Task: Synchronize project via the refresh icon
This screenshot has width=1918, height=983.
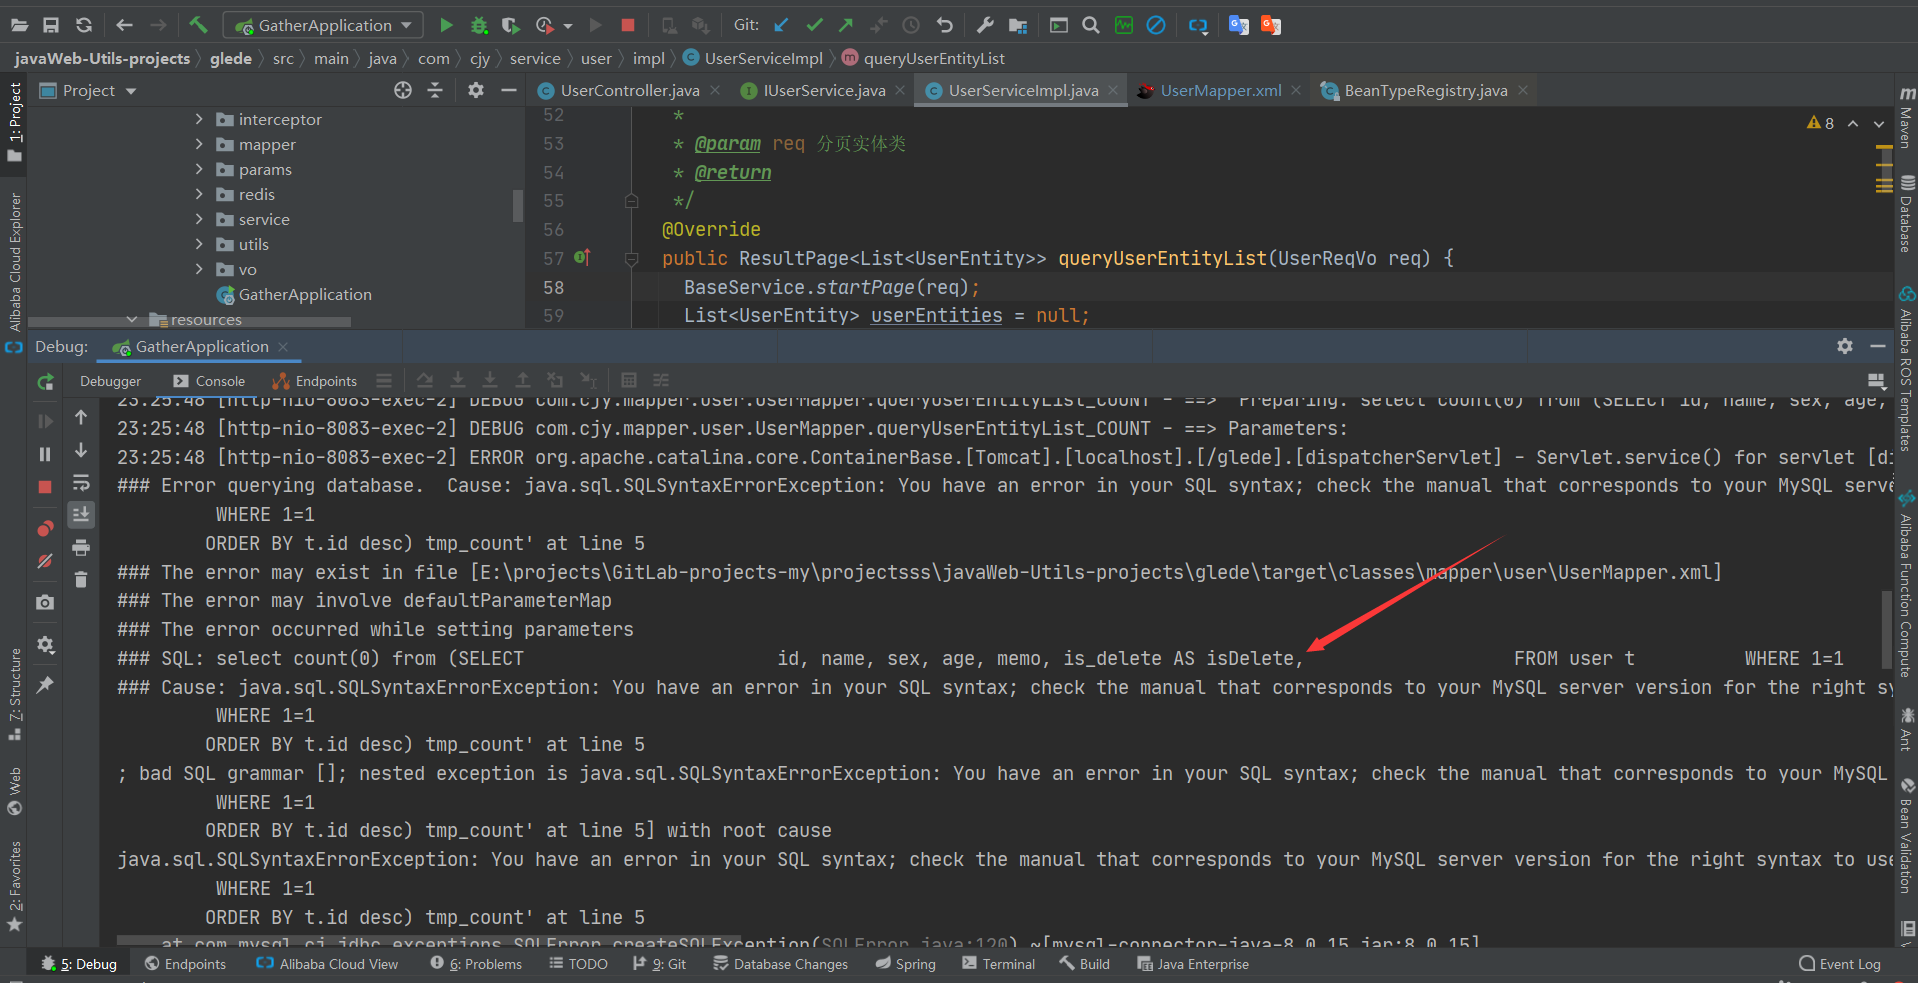Action: [x=84, y=25]
